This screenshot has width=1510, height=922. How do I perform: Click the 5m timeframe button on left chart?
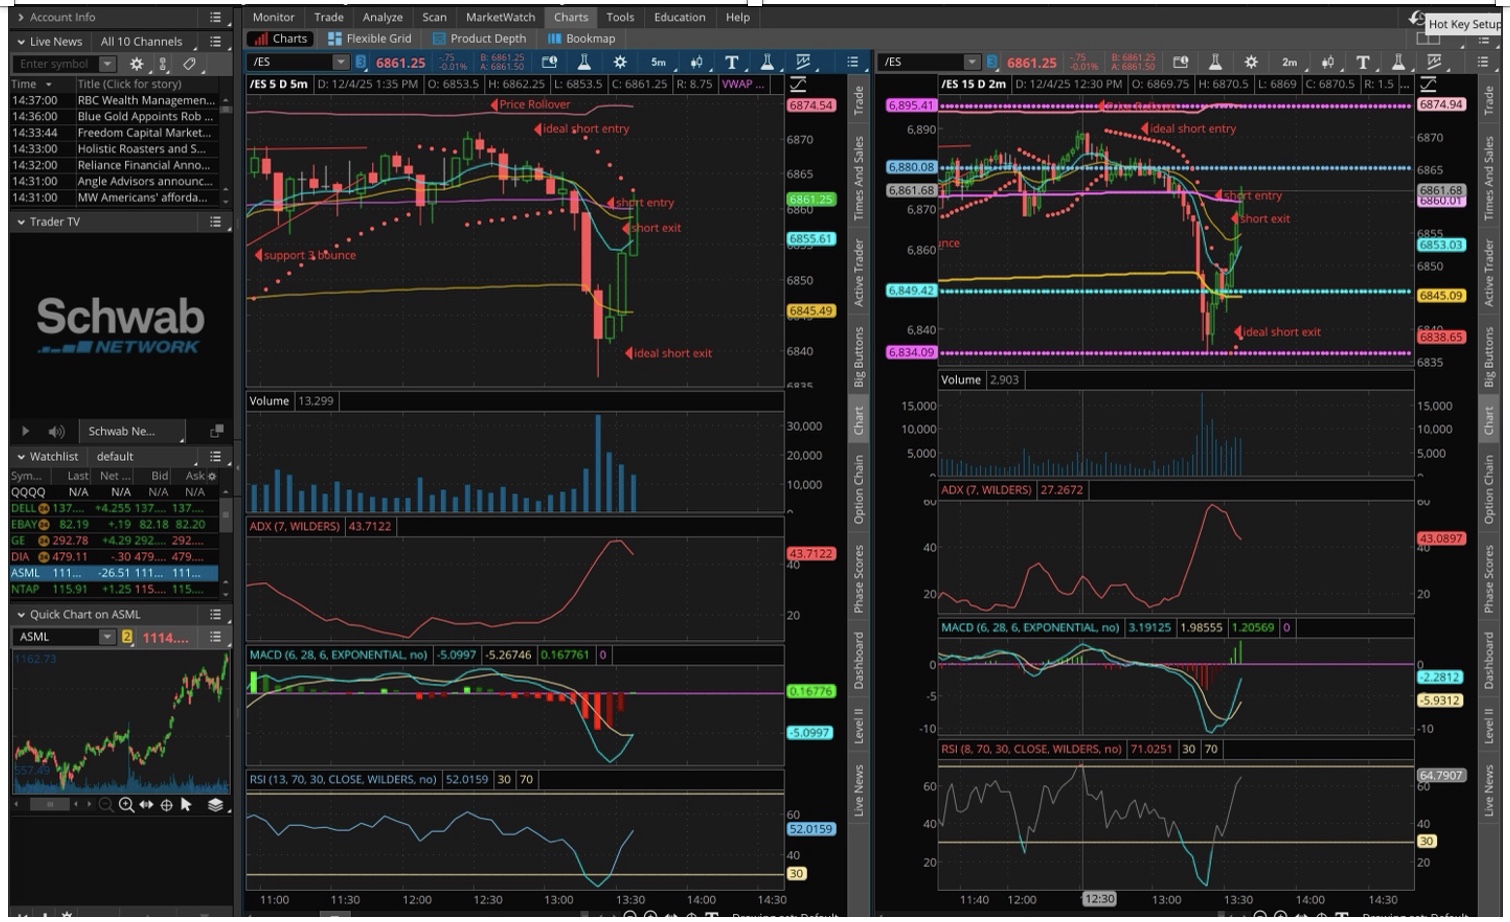click(658, 62)
